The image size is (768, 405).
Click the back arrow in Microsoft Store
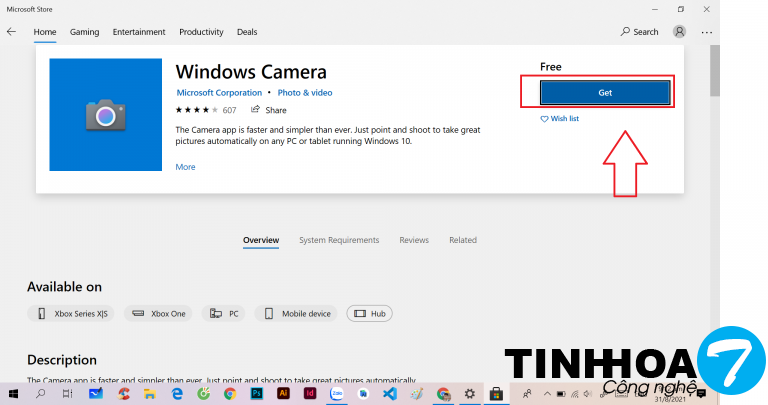point(12,32)
